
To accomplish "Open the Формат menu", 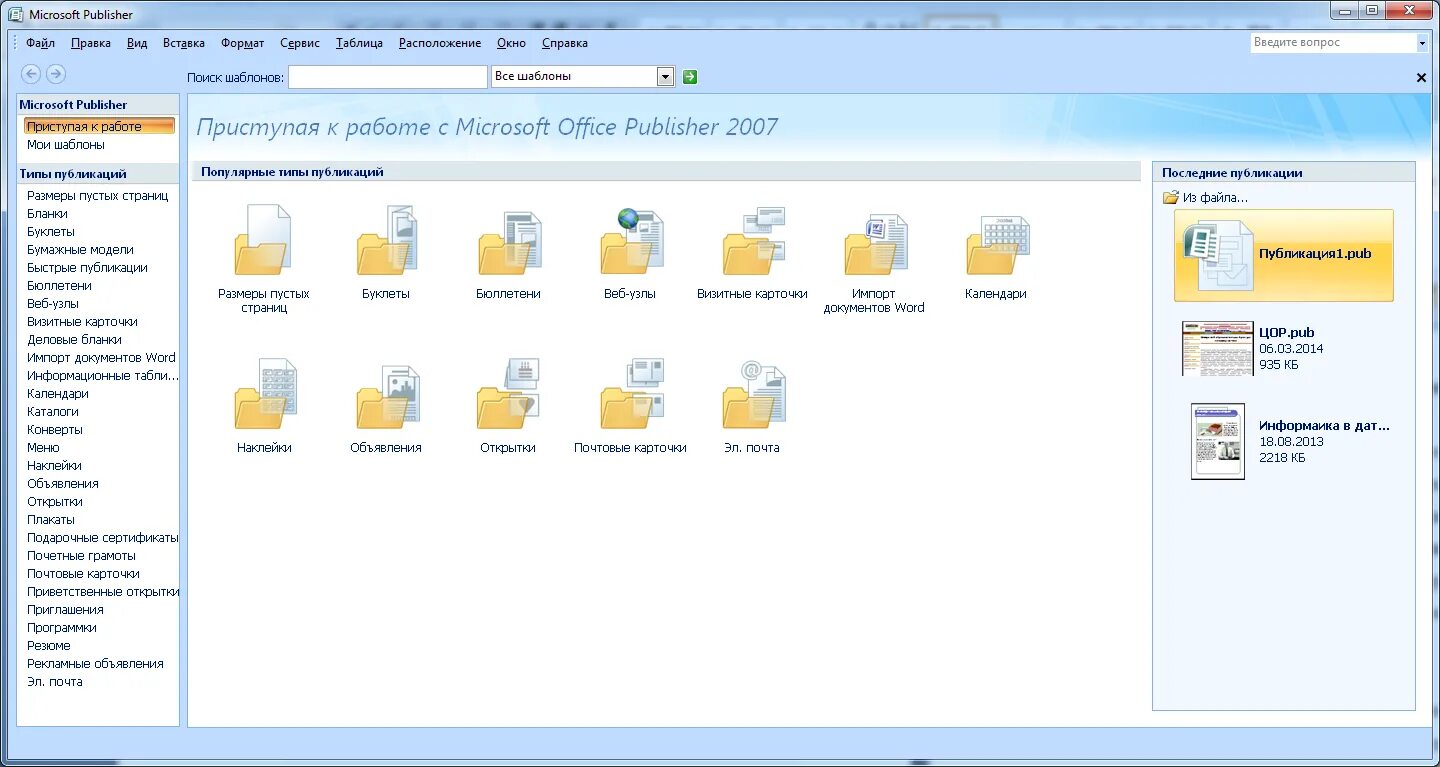I will [243, 43].
